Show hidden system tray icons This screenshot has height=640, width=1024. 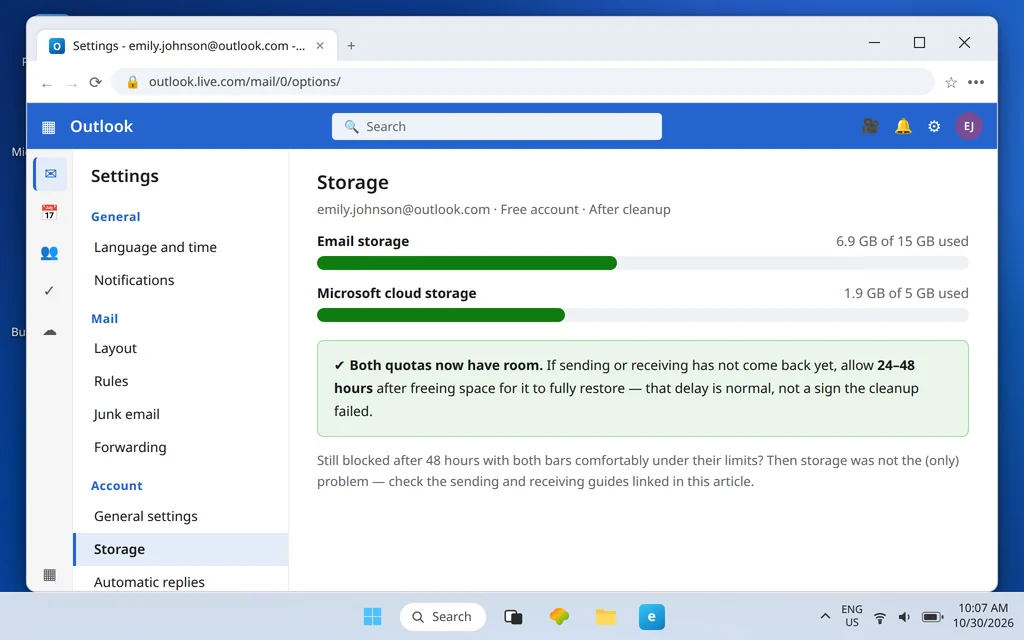coord(825,616)
